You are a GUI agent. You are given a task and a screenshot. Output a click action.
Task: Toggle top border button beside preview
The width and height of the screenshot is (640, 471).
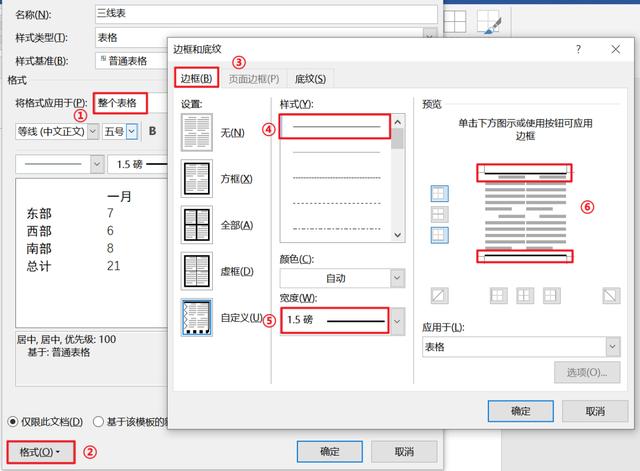coord(438,193)
